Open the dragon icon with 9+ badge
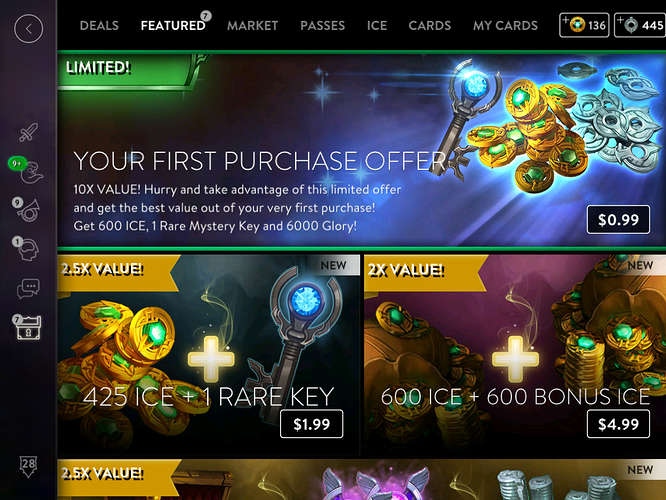Image resolution: width=666 pixels, height=500 pixels. coord(28,171)
